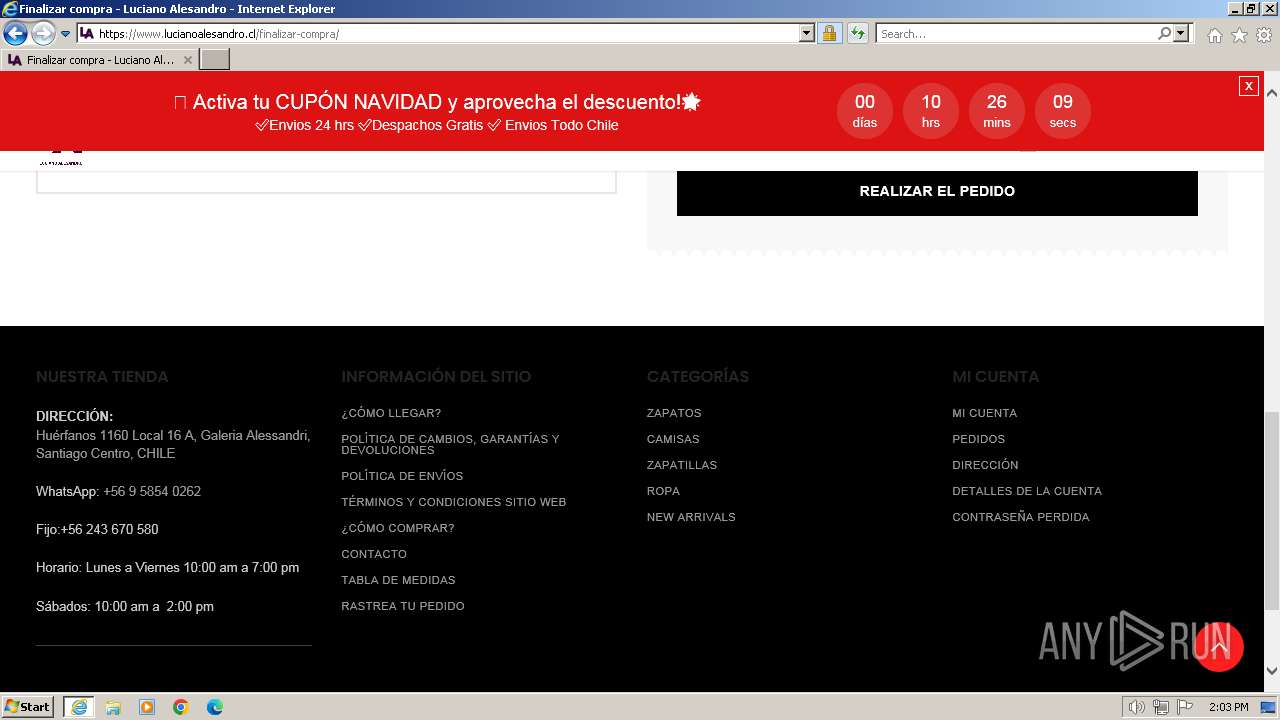Open the Media Player taskbar icon
This screenshot has width=1280, height=720.
(147, 707)
